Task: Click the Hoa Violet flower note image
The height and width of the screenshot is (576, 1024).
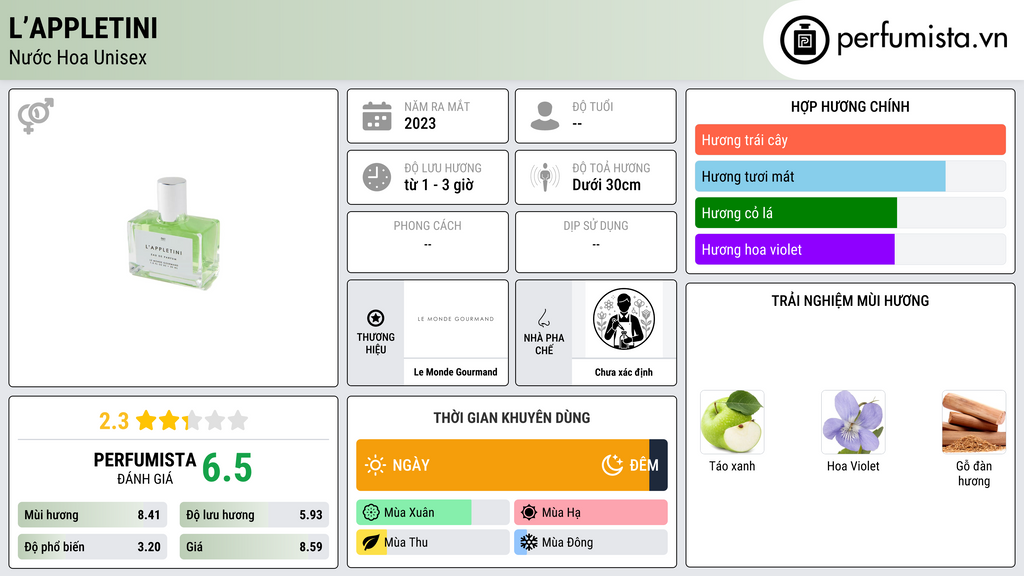Action: click(853, 422)
